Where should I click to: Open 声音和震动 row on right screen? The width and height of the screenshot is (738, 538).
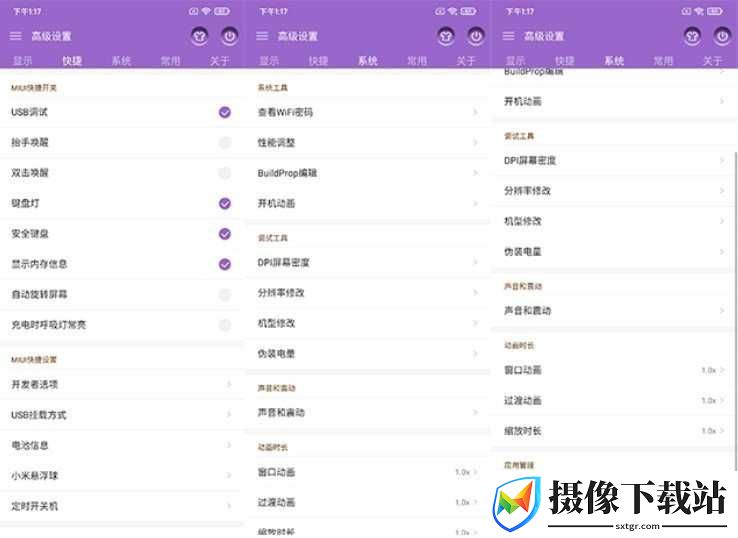(x=614, y=310)
